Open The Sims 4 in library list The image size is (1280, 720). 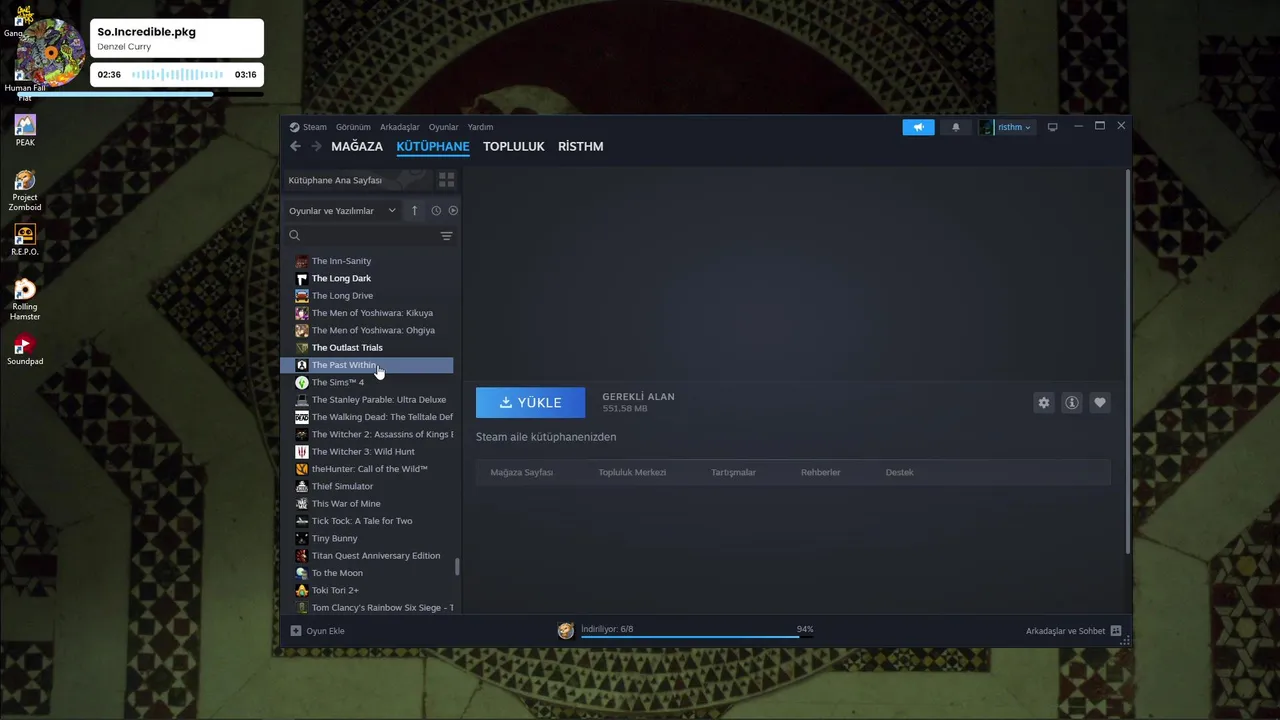point(367,382)
